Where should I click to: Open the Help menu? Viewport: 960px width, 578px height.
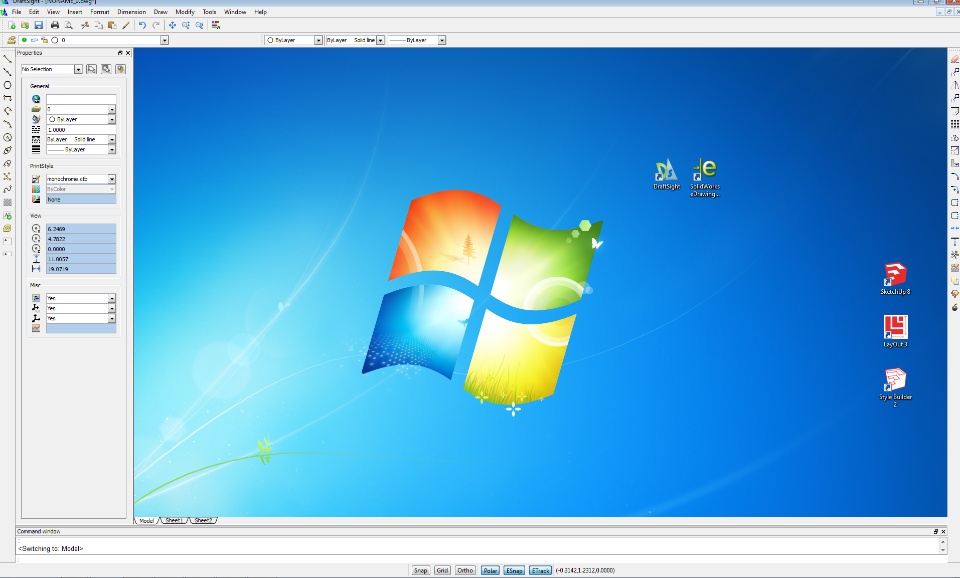click(x=260, y=12)
